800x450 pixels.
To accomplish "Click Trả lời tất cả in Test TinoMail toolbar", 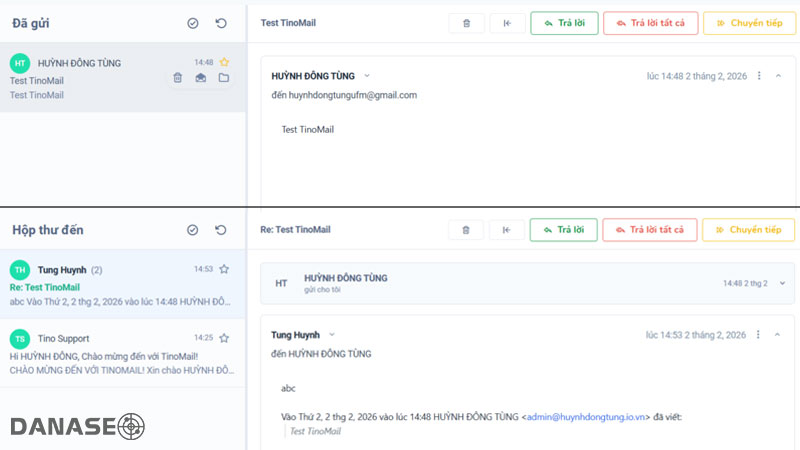I will coord(651,23).
